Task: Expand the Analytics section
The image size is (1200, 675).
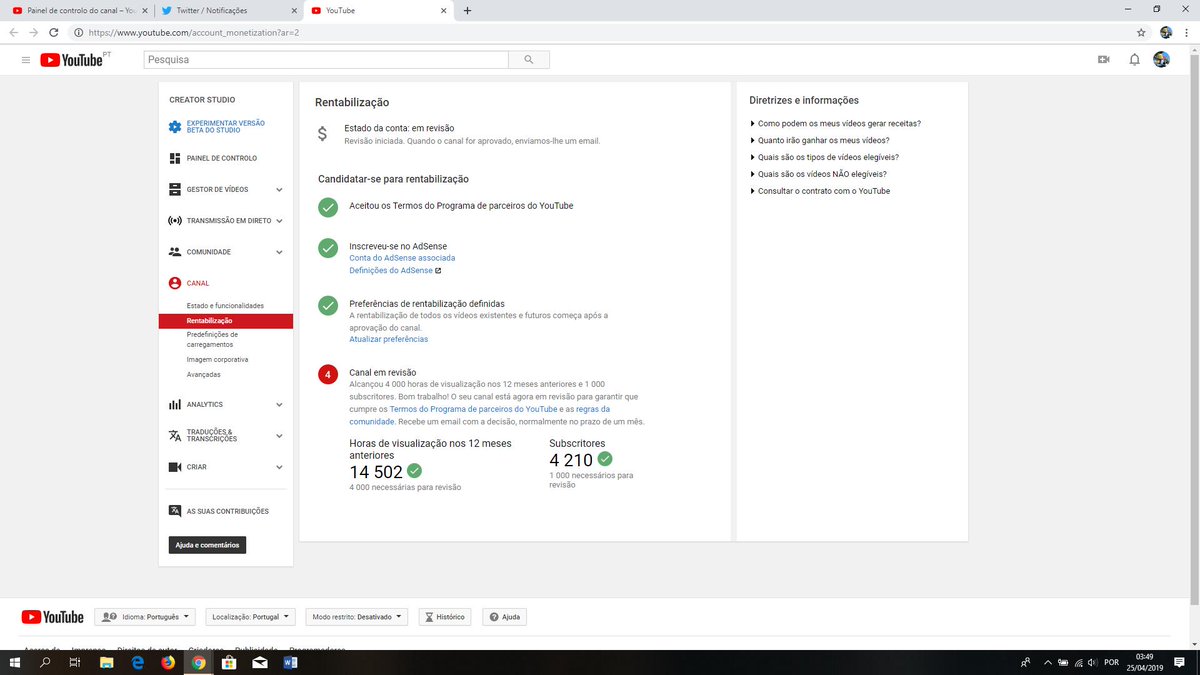Action: coord(279,404)
